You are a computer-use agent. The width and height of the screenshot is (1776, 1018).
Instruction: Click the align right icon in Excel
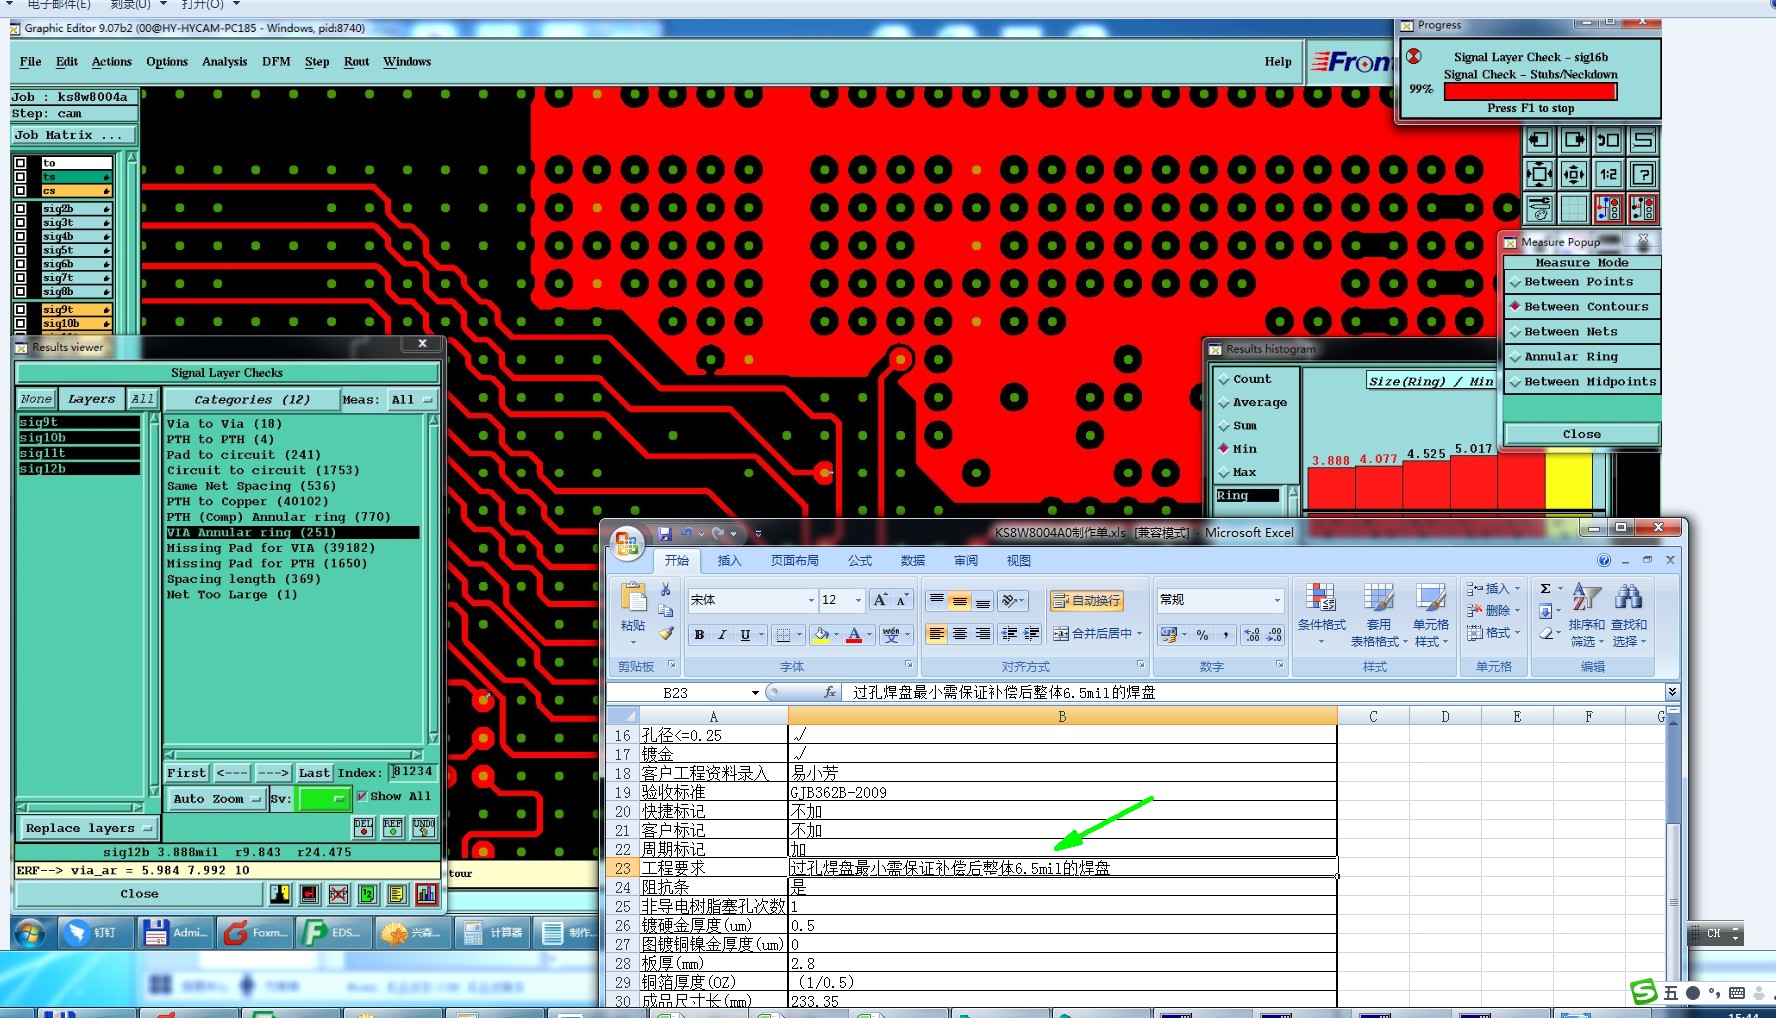[983, 634]
